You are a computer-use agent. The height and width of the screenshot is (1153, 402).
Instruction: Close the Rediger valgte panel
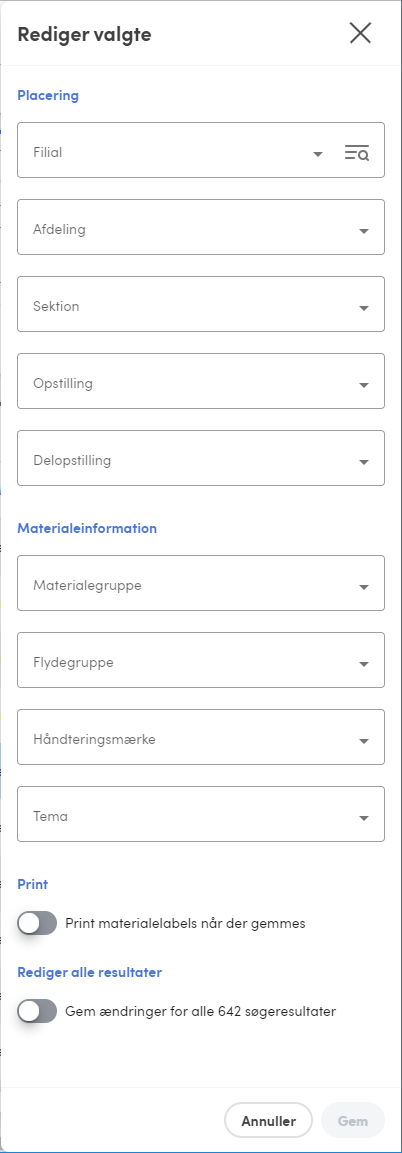point(360,33)
